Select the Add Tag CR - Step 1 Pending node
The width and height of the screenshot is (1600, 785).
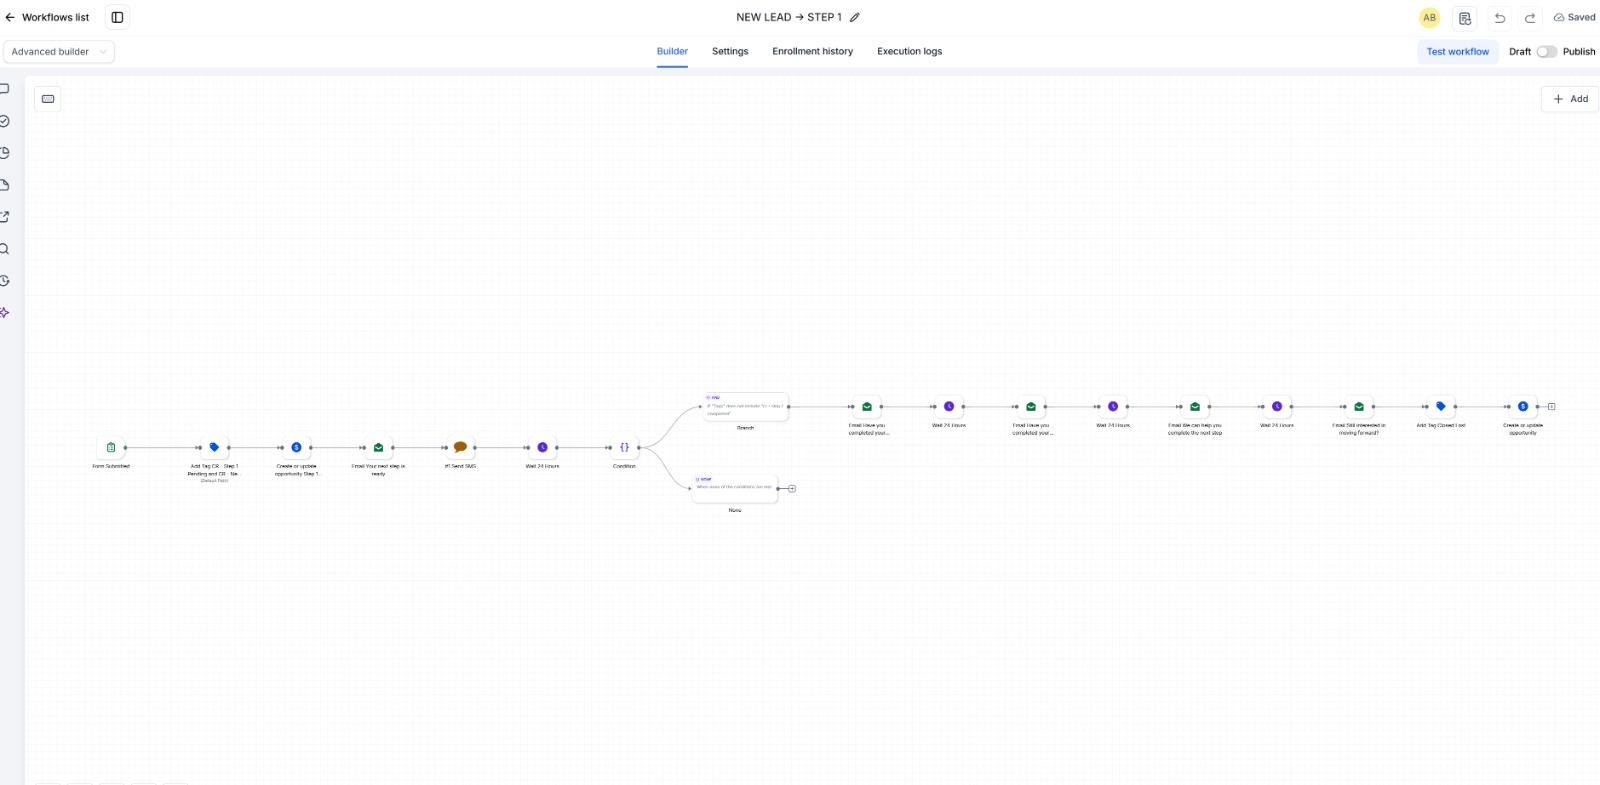coord(214,447)
